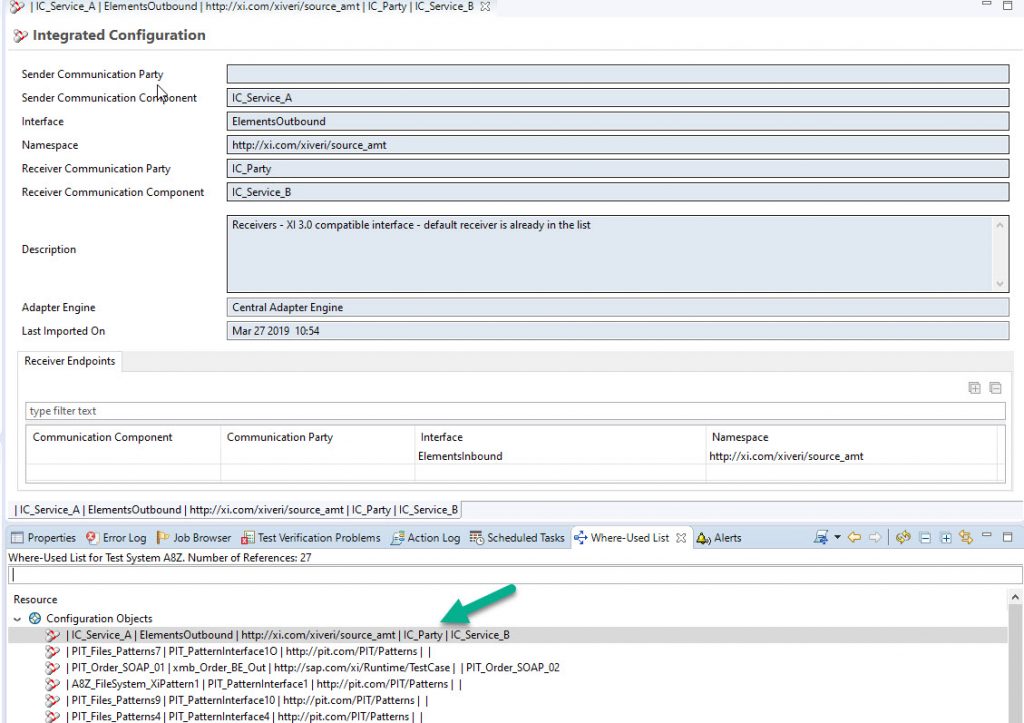Click the Configuration Objects globe icon
Image resolution: width=1024 pixels, height=723 pixels.
coord(35,618)
